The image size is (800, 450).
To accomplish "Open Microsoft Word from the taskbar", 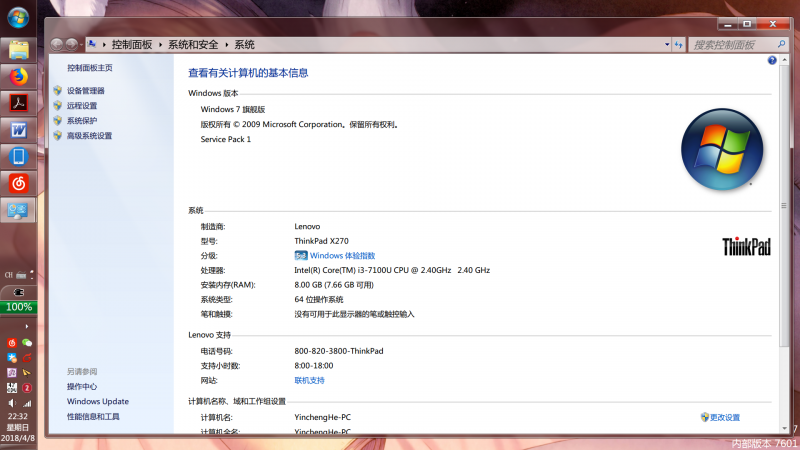I will (18, 130).
